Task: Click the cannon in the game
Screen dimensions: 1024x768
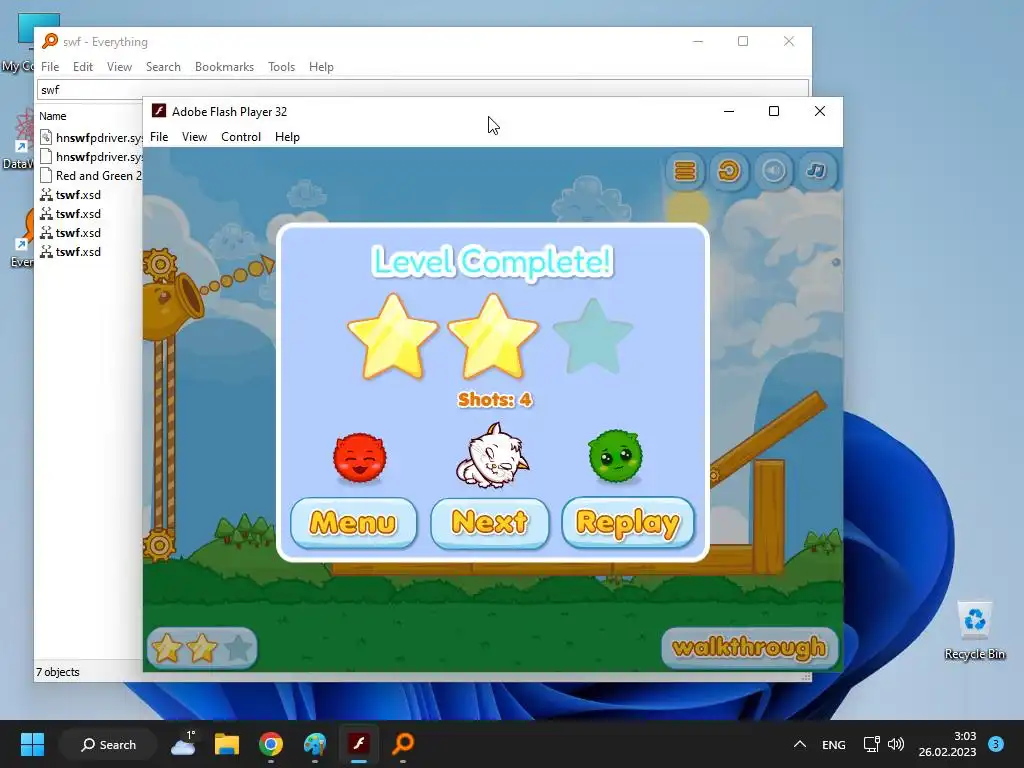Action: click(174, 304)
